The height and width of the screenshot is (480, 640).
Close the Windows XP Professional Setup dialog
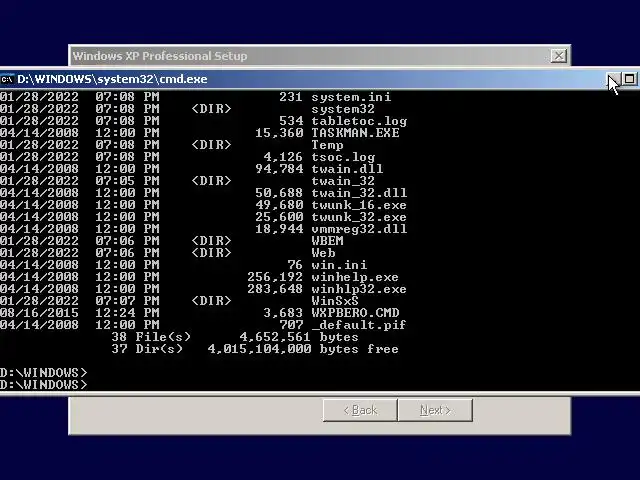[558, 56]
